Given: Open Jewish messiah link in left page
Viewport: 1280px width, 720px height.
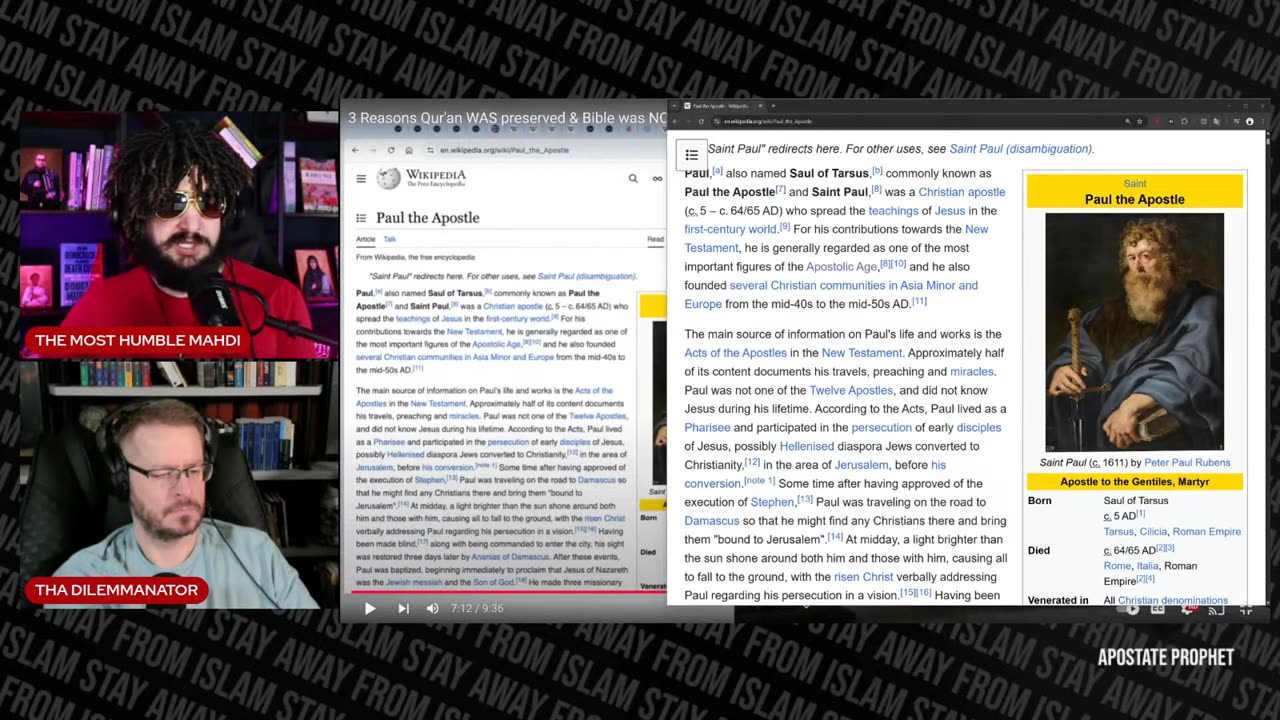Looking at the screenshot, I should (413, 582).
